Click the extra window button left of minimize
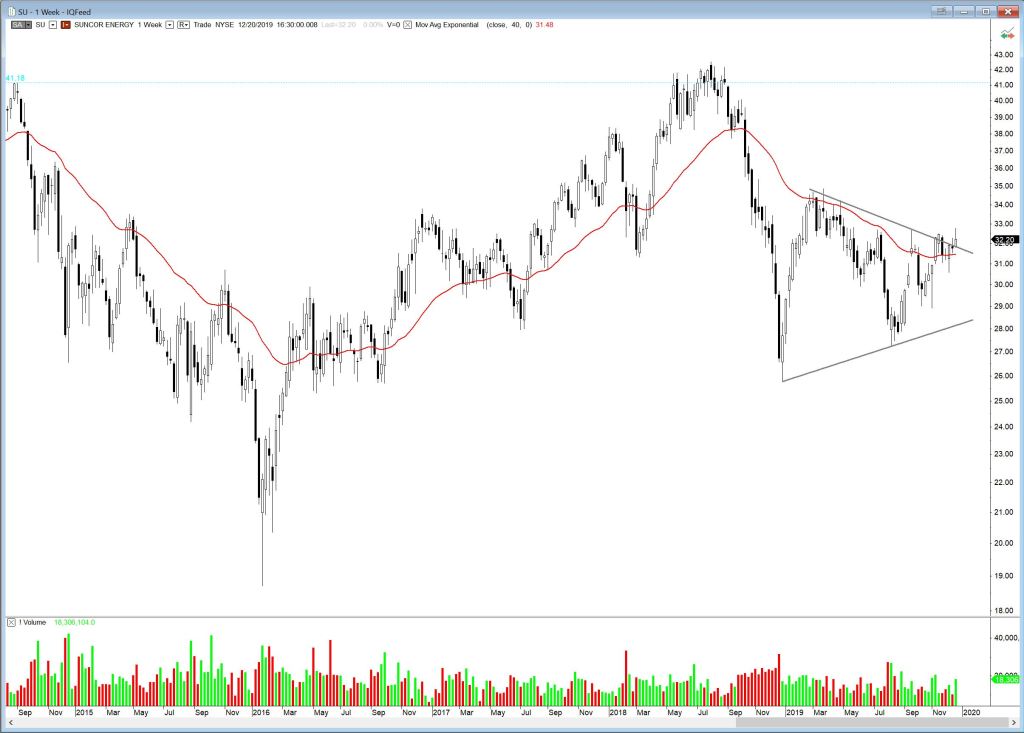The image size is (1024, 733). [940, 9]
